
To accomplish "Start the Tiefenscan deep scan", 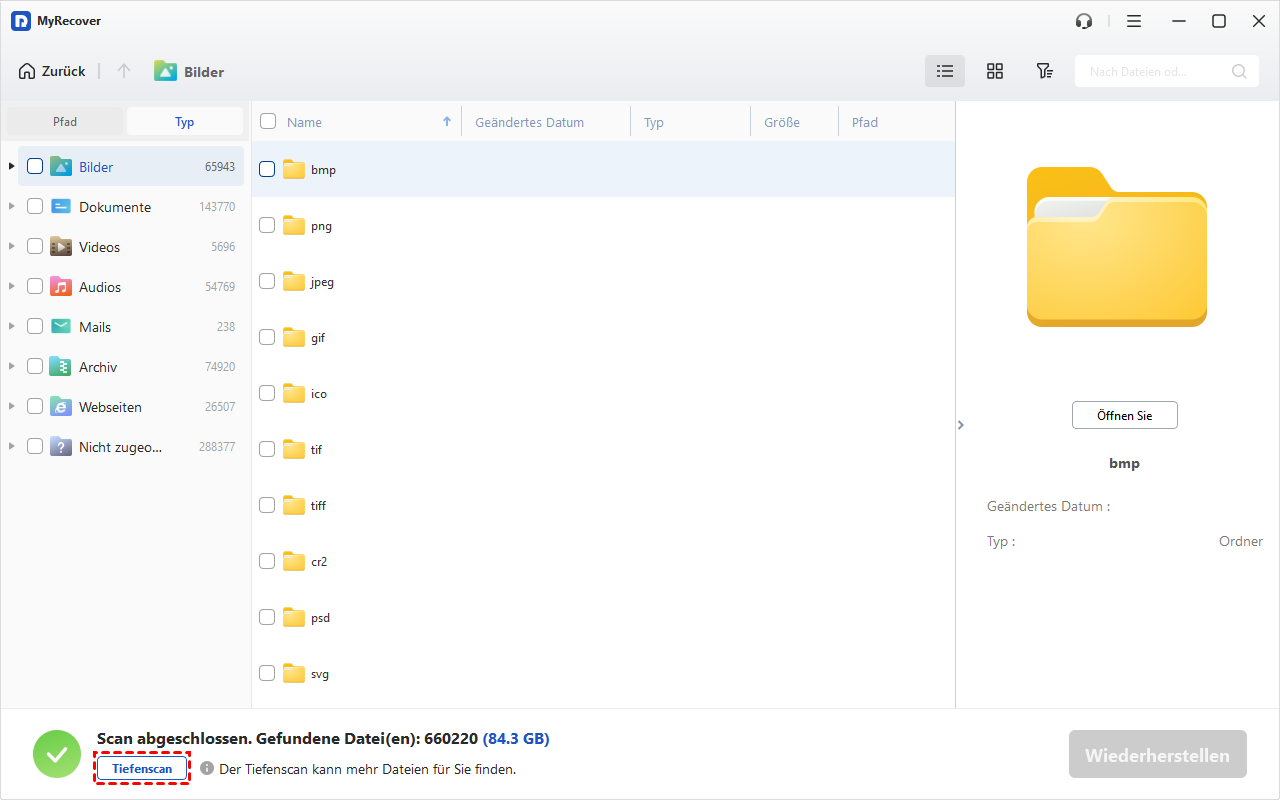I will [x=142, y=769].
